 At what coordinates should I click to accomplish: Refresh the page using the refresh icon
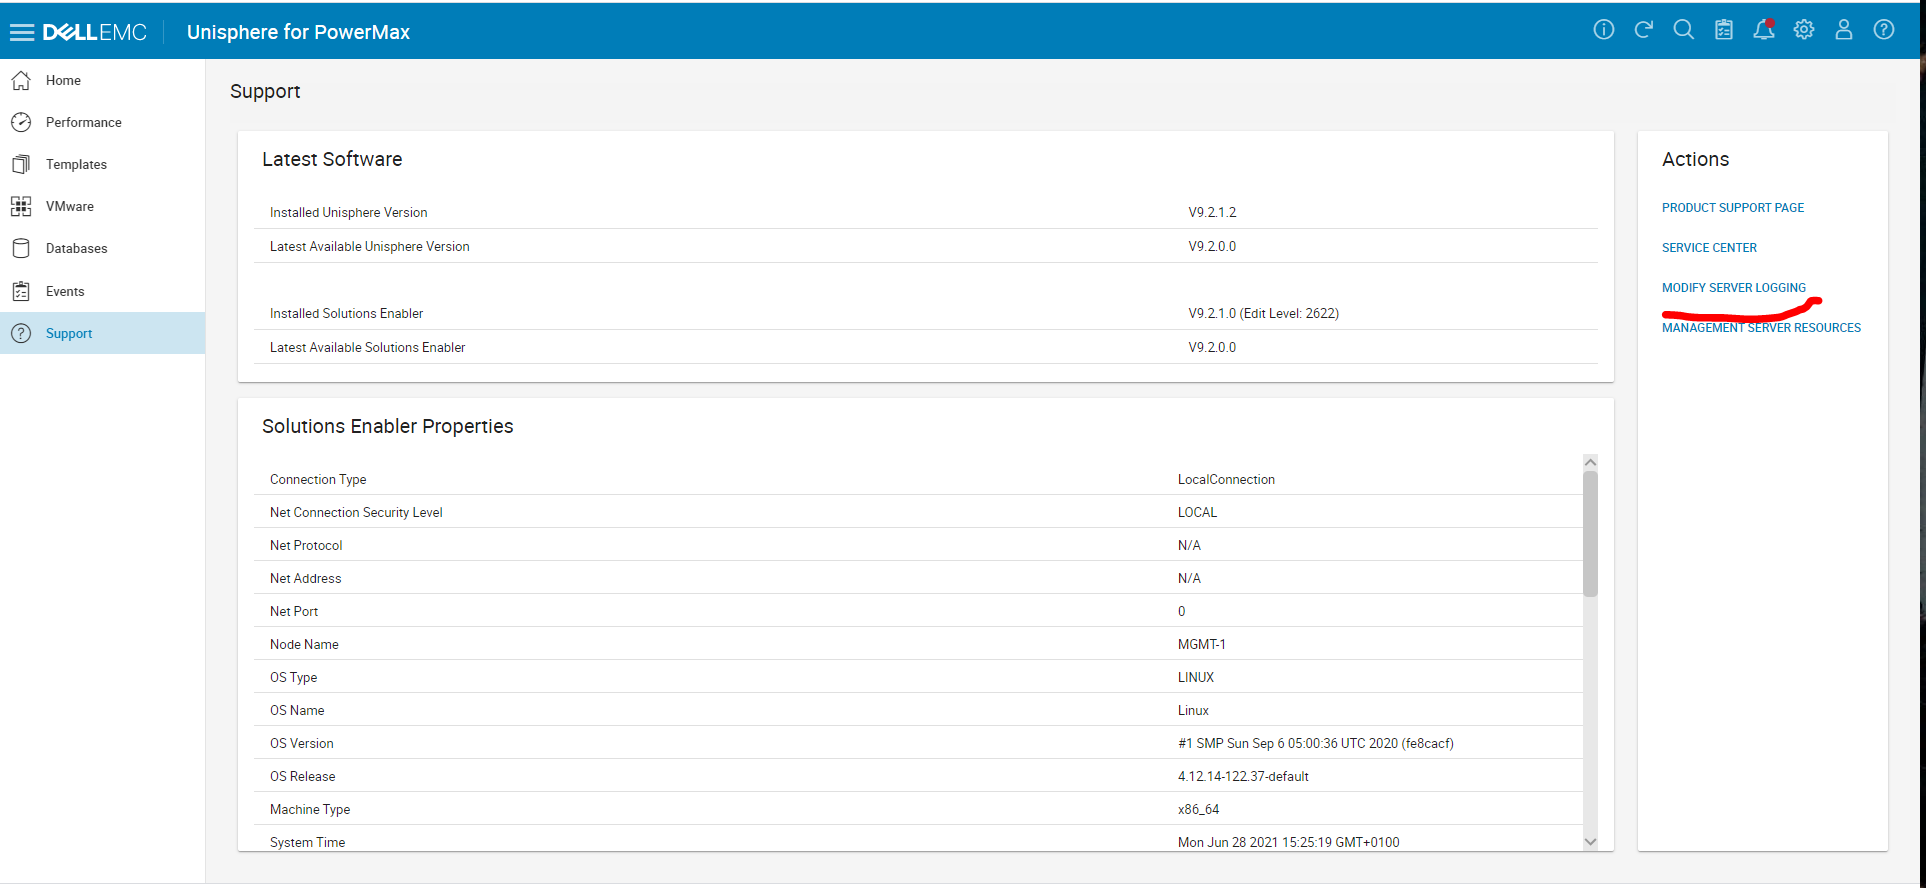(x=1644, y=30)
